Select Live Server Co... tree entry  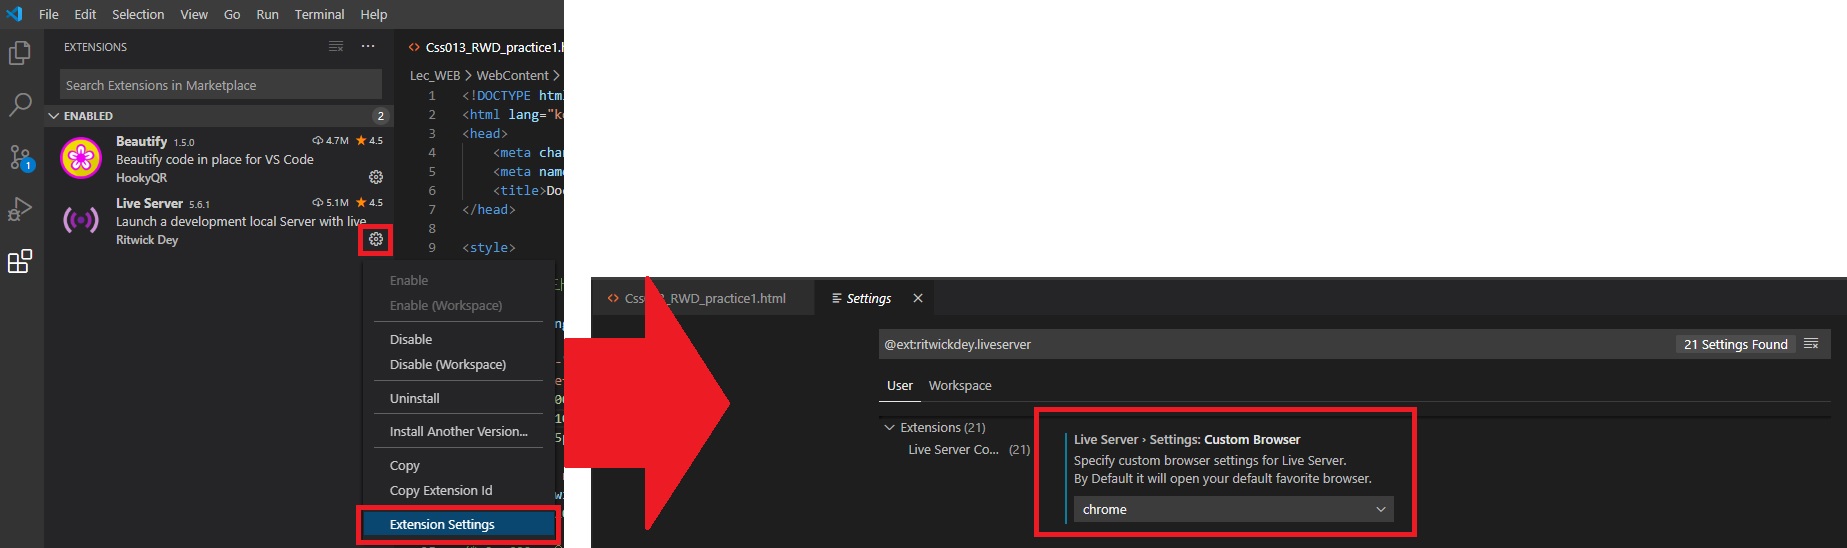953,449
